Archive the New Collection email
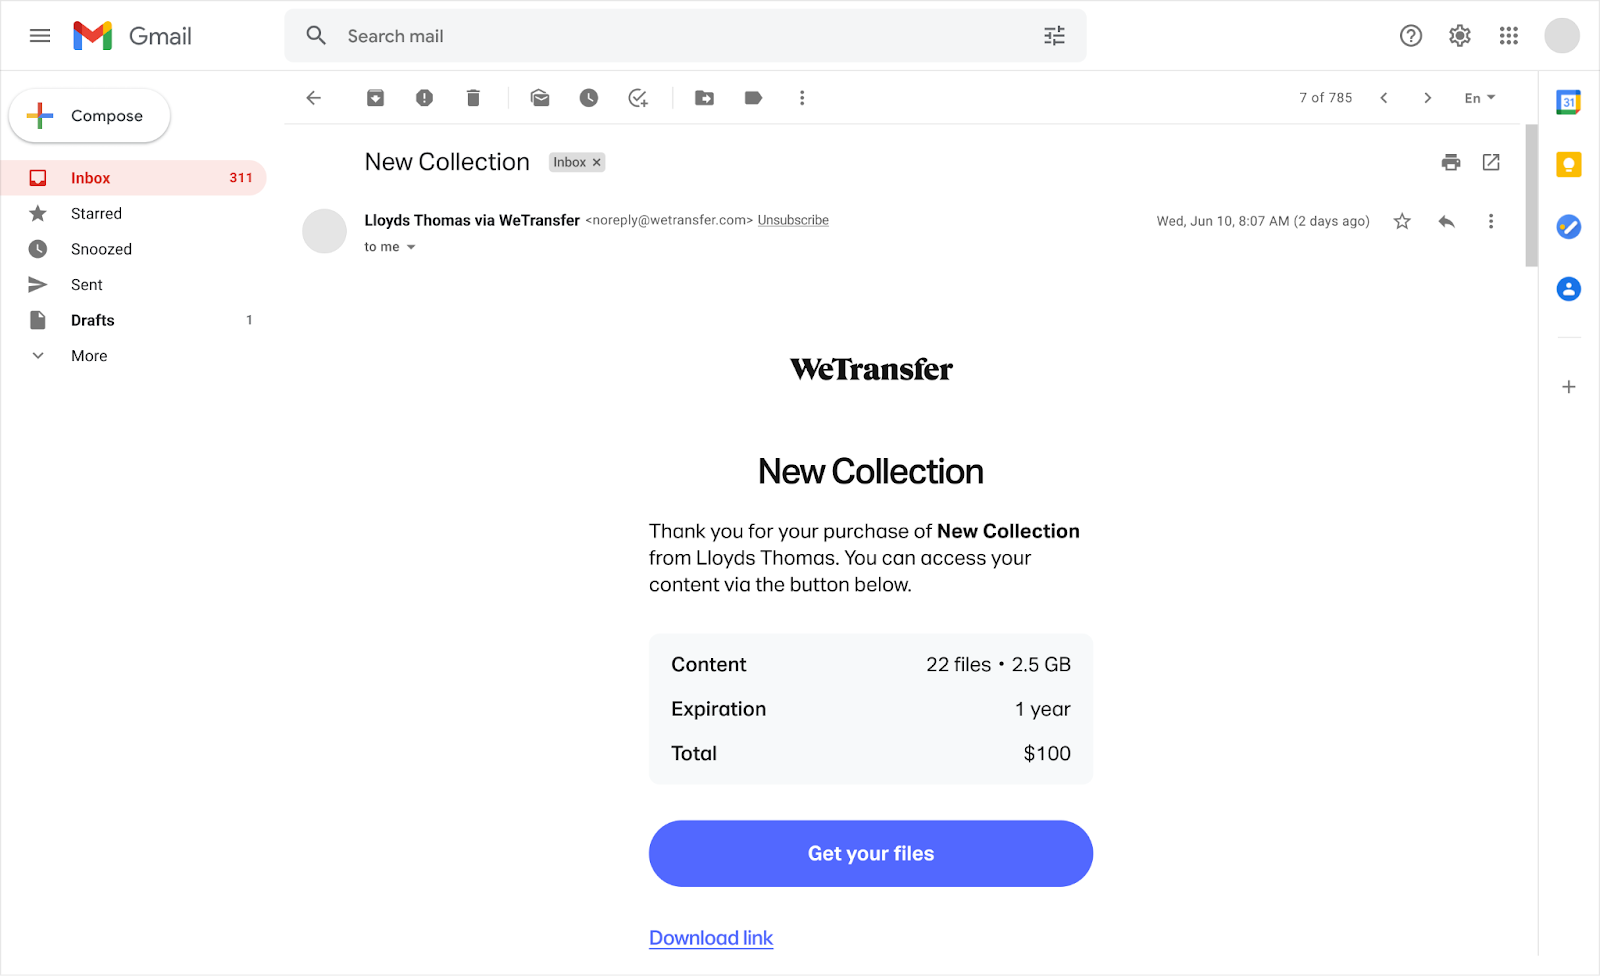 tap(374, 97)
